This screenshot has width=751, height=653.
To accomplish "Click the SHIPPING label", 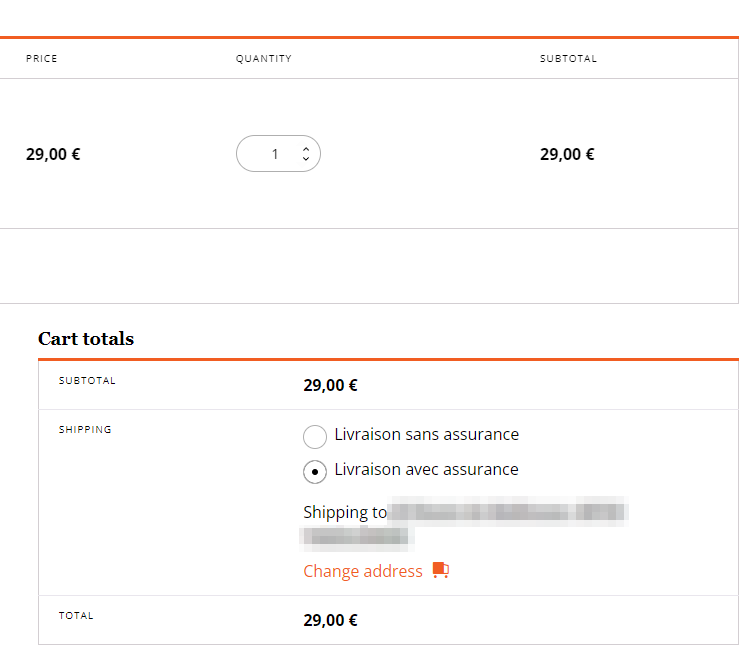I will click(x=85, y=429).
